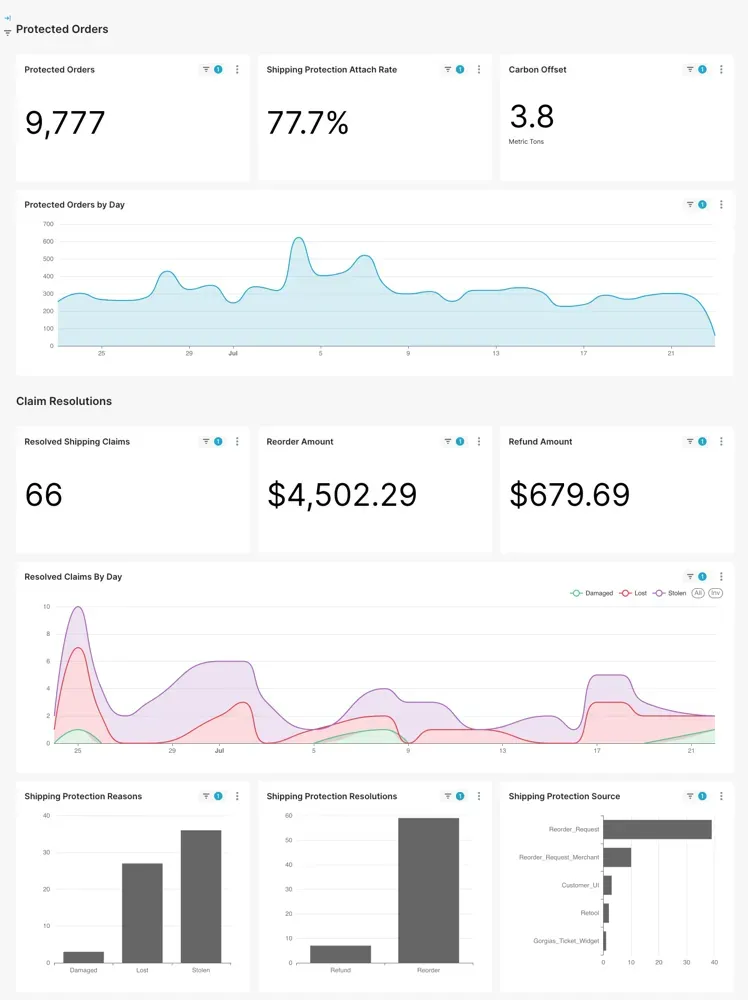The width and height of the screenshot is (748, 1000).
Task: Toggle the Lost series in the legend
Action: [x=634, y=594]
